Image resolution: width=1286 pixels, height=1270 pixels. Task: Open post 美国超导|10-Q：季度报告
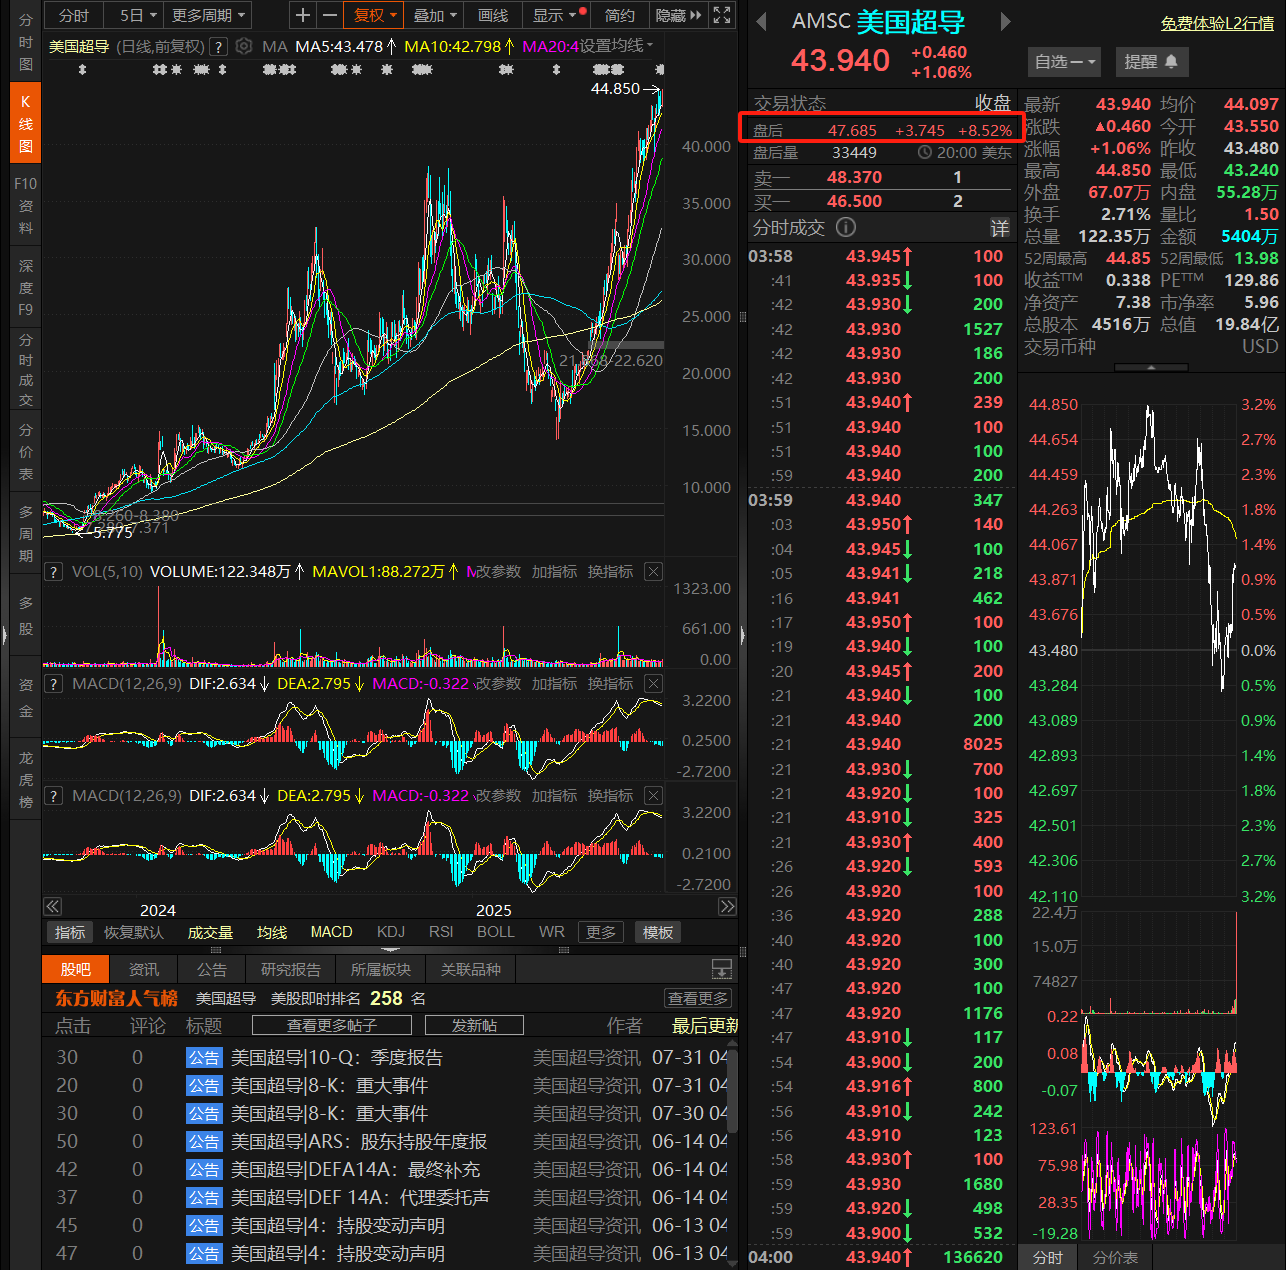coord(337,1057)
